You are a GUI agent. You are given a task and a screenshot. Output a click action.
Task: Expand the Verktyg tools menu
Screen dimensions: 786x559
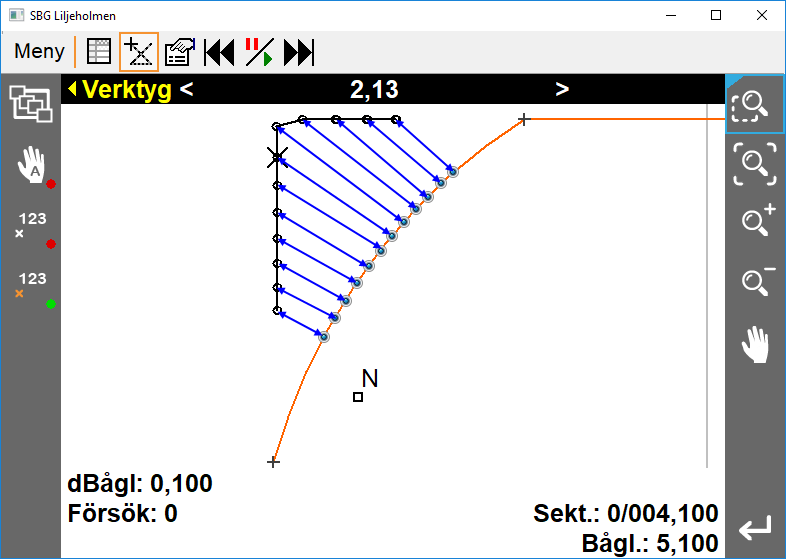pos(118,90)
